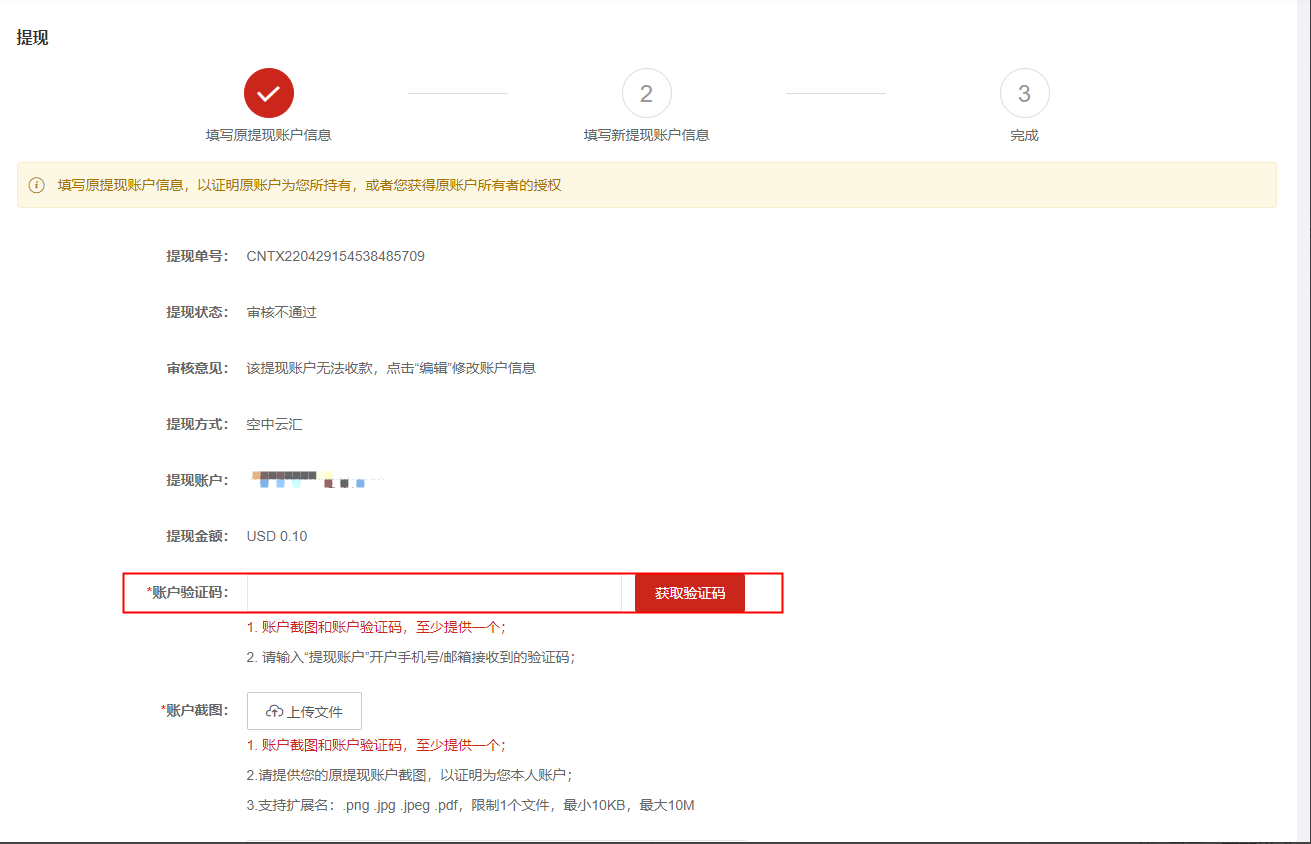Select the 填写原提现账户信息 step label

[268, 135]
